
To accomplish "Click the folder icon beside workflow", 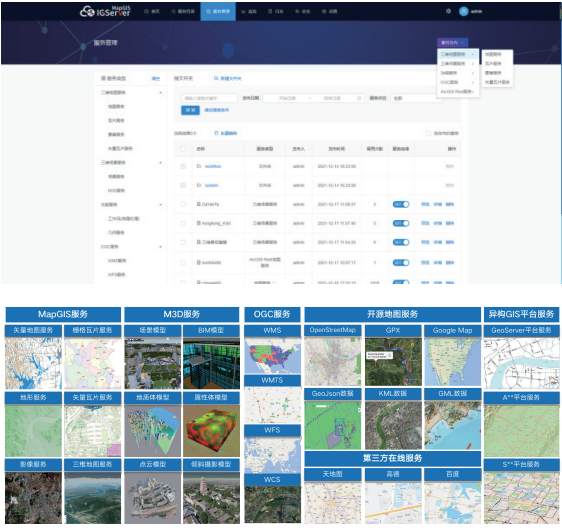I will click(x=199, y=166).
